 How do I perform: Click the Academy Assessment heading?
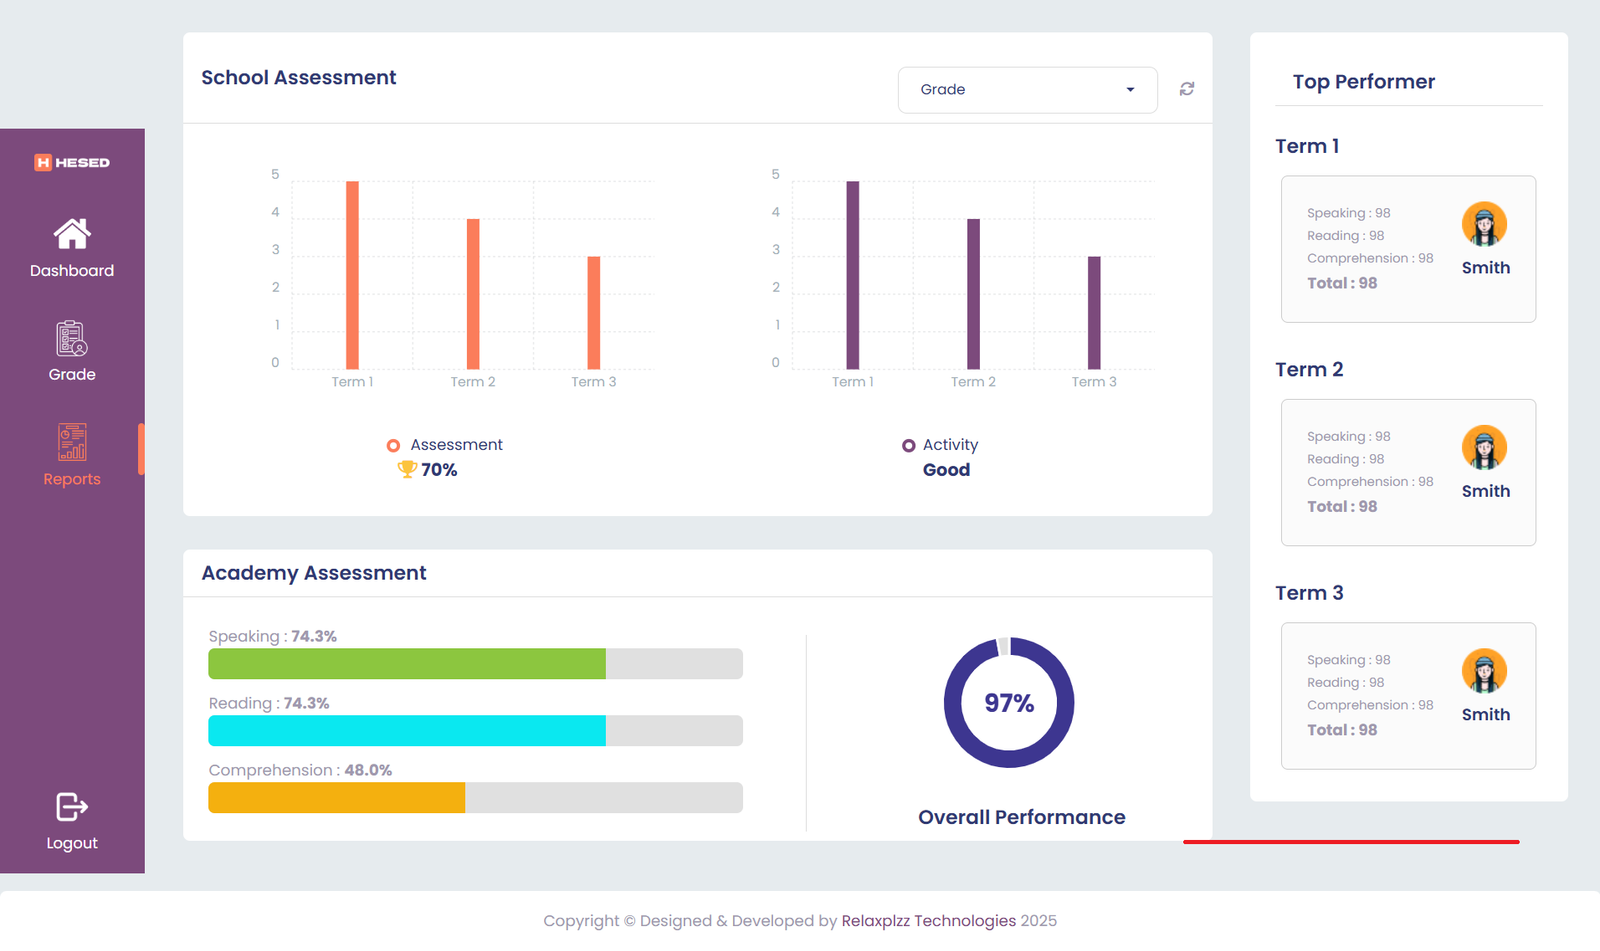[314, 573]
